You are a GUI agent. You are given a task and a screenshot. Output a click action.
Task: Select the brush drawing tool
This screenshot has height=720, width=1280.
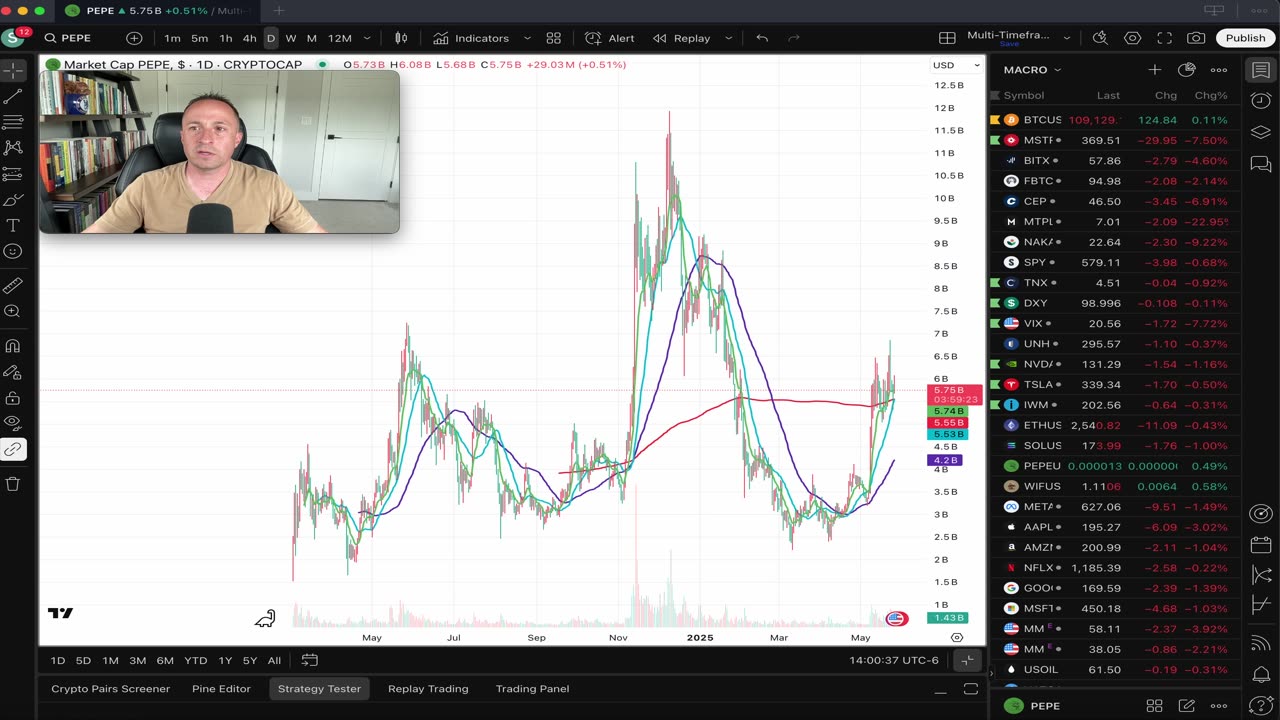pos(13,200)
